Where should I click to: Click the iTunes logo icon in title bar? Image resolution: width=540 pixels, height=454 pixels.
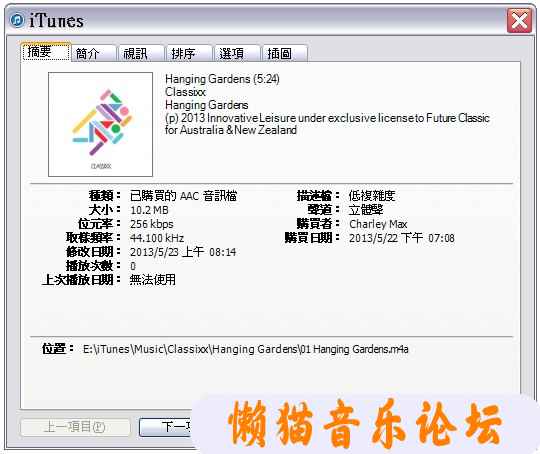[x=17, y=20]
